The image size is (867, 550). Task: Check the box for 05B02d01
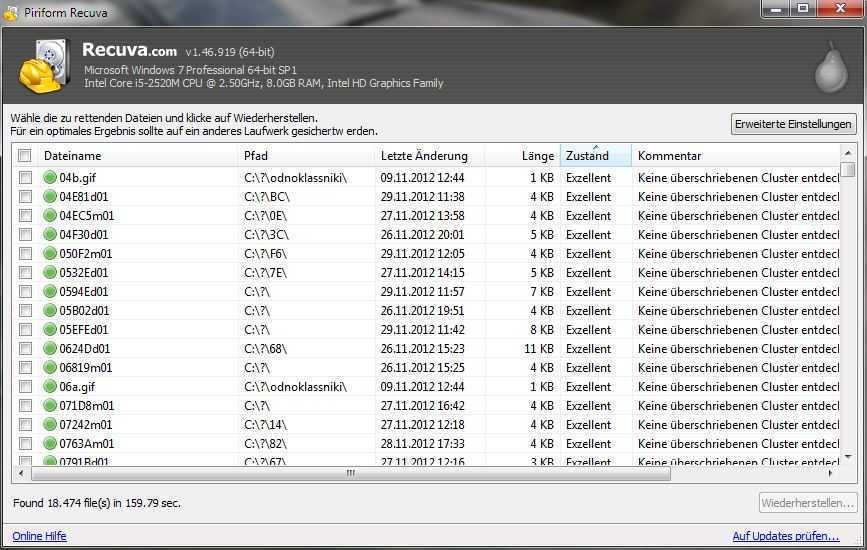click(25, 310)
